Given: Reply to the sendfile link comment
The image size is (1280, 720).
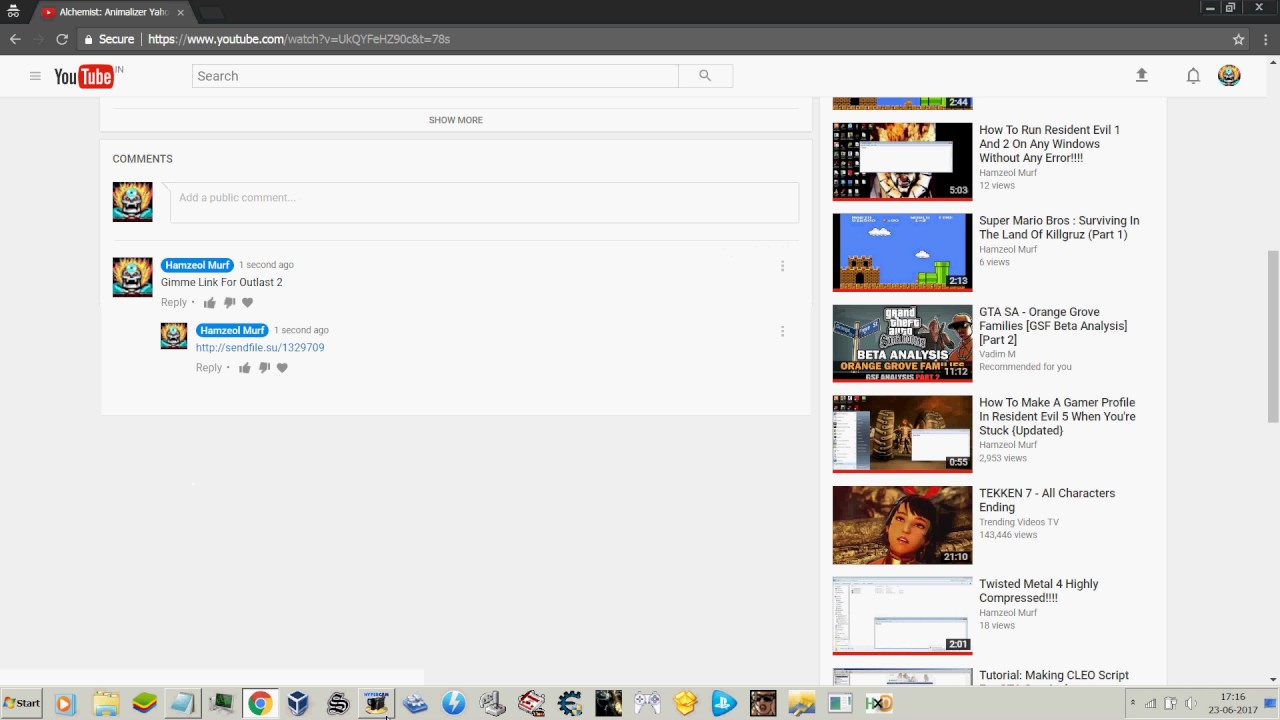Looking at the screenshot, I should [209, 367].
